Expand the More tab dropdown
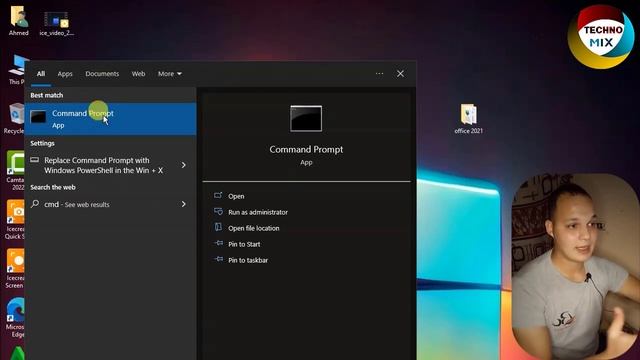Viewport: 640px width, 360px height. click(170, 74)
